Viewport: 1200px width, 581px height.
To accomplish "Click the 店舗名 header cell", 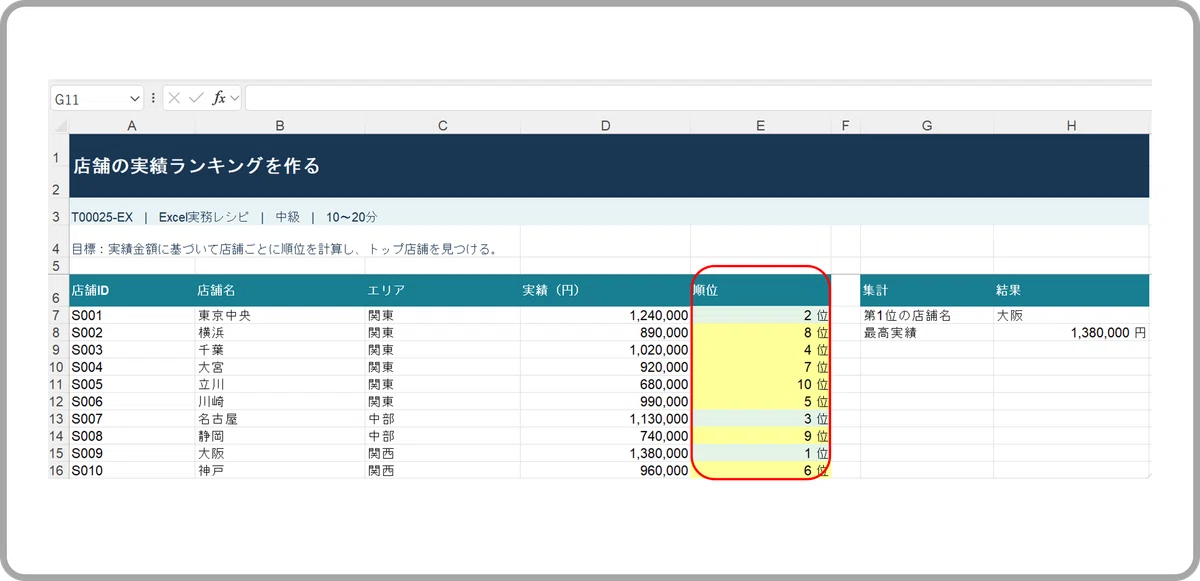I will click(x=280, y=291).
